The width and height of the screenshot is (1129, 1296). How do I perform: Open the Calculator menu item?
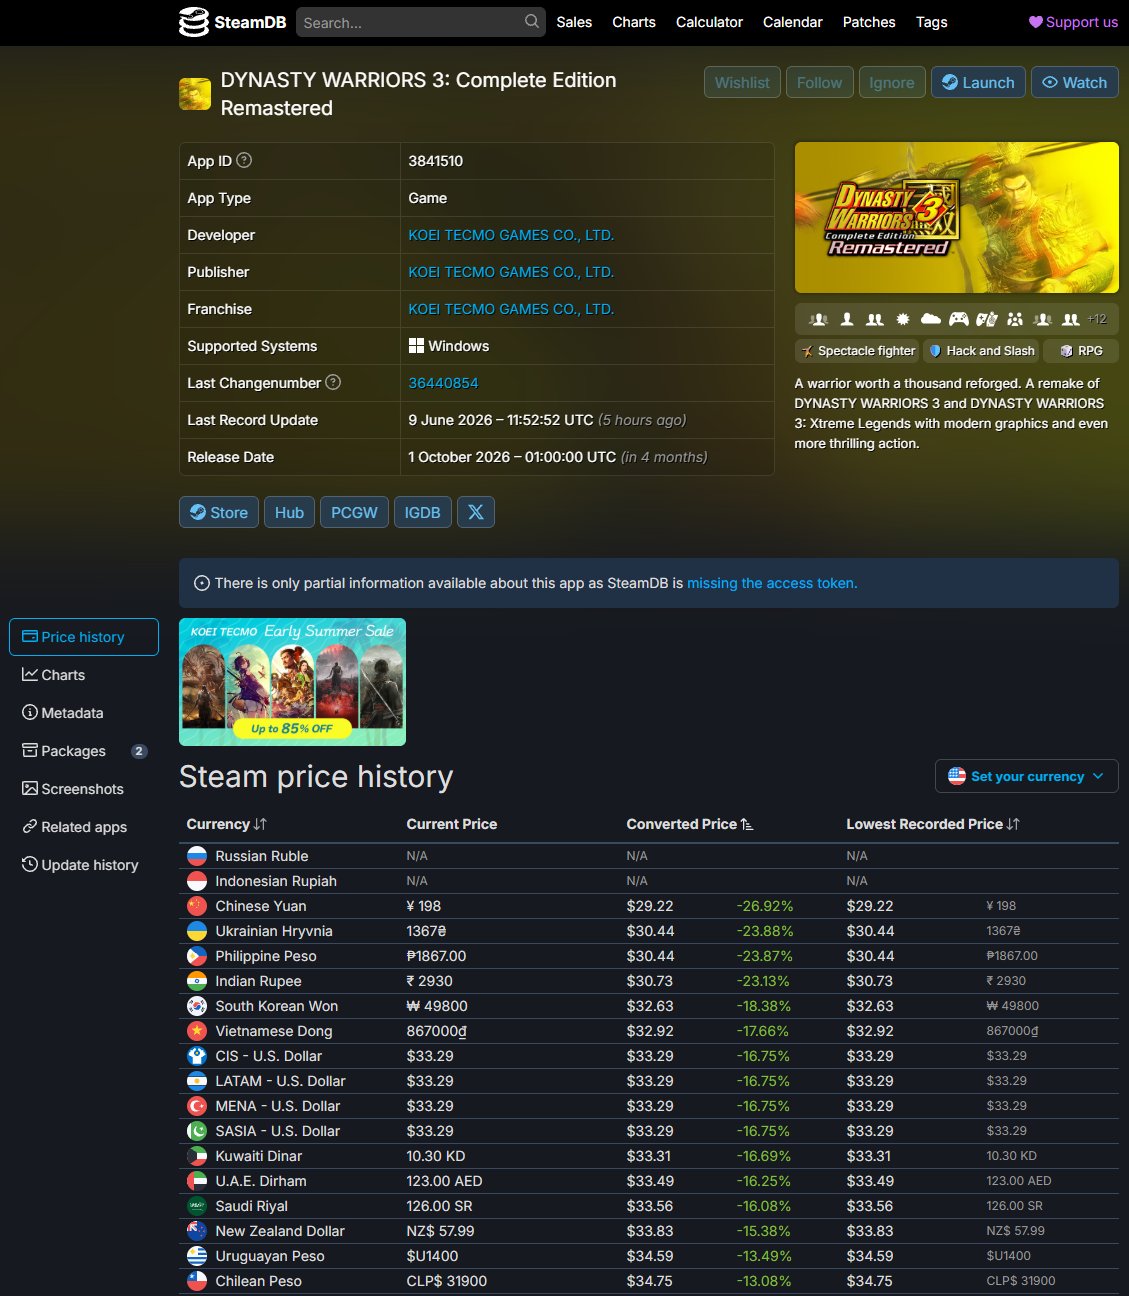pyautogui.click(x=709, y=22)
